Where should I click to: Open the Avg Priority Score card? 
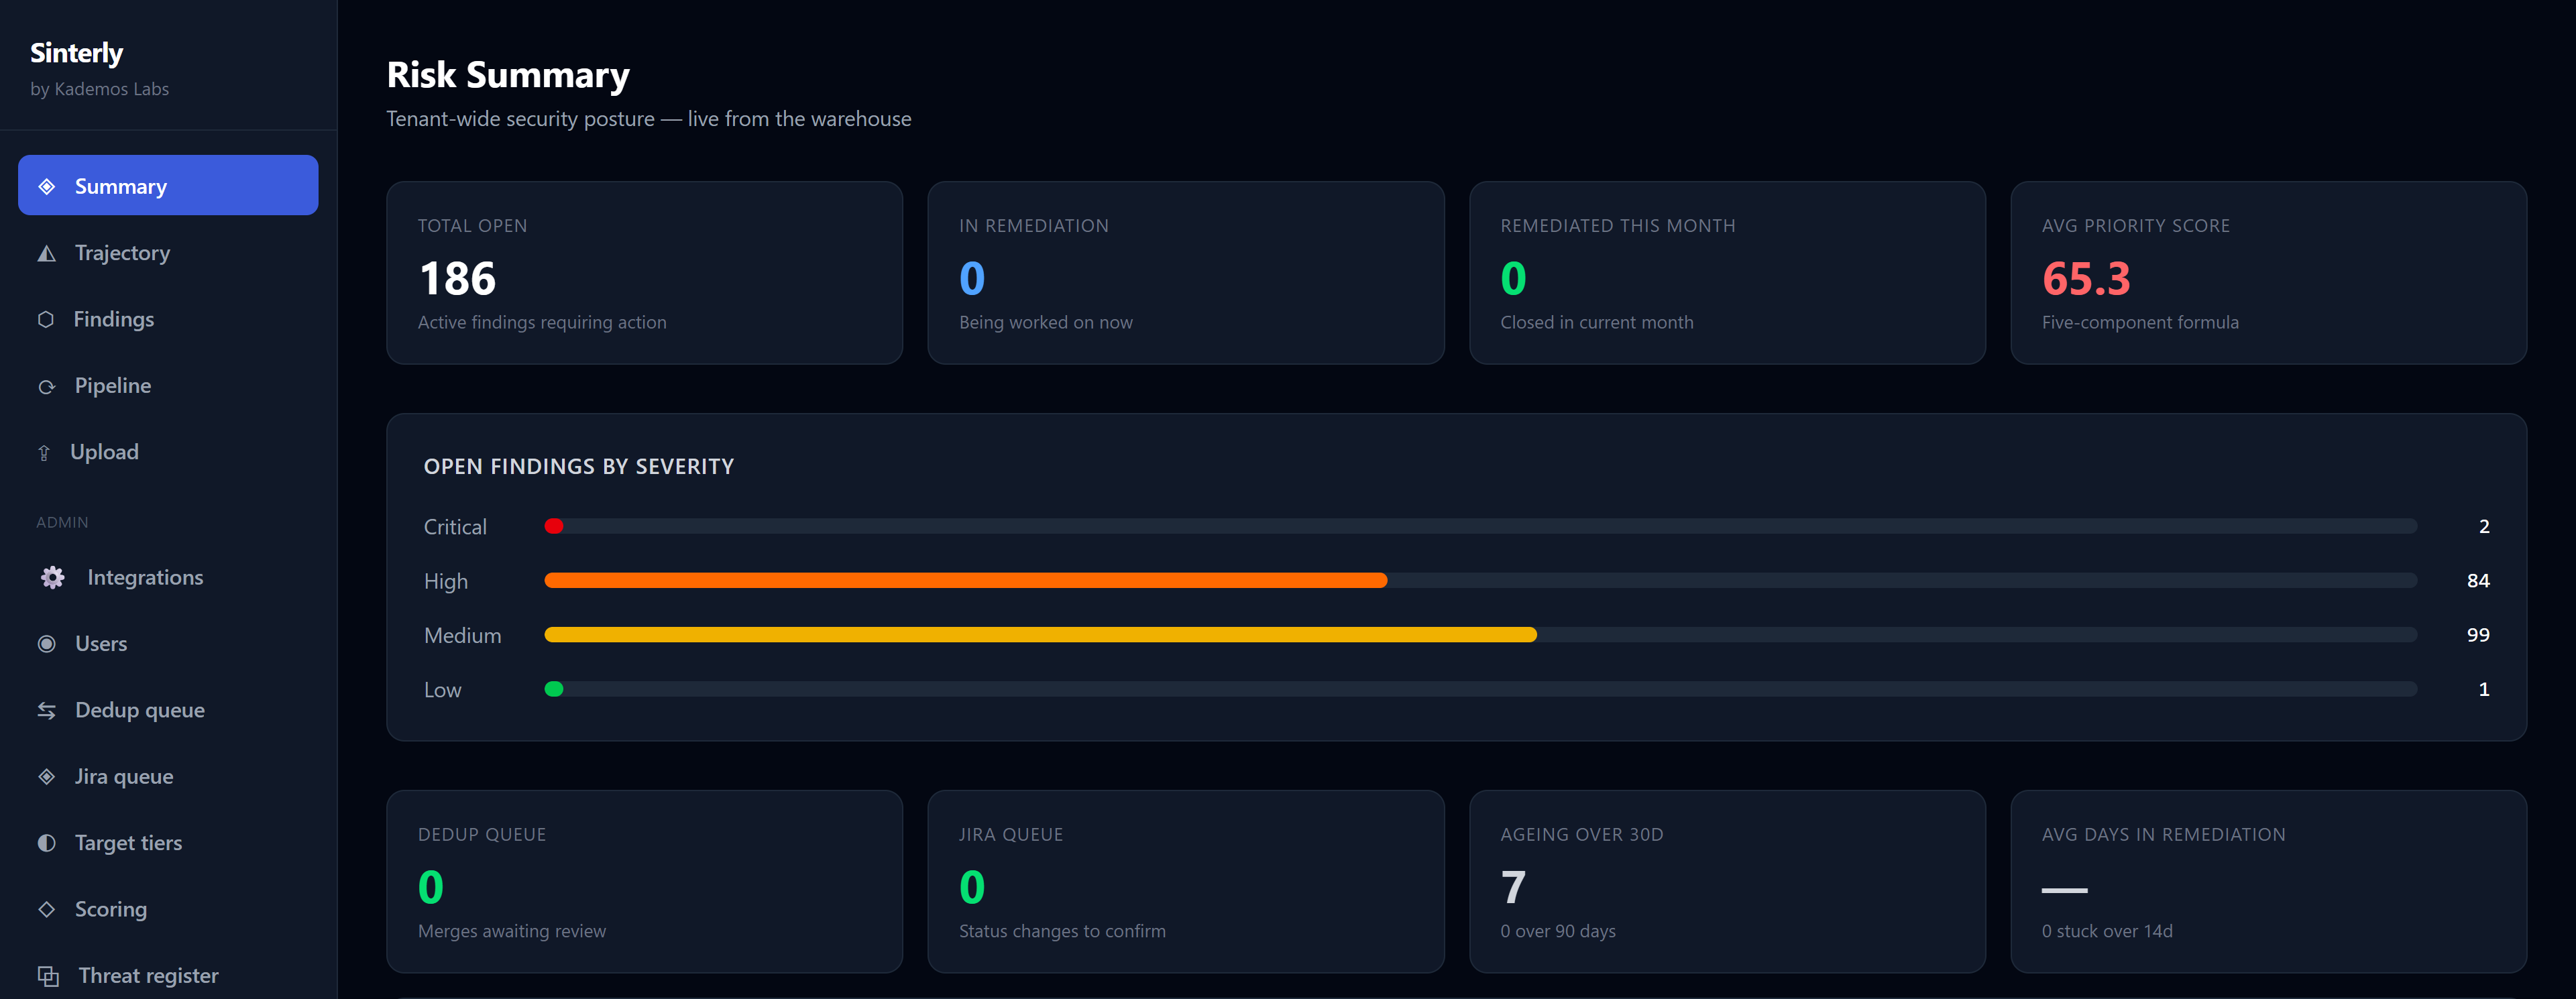tap(2268, 273)
